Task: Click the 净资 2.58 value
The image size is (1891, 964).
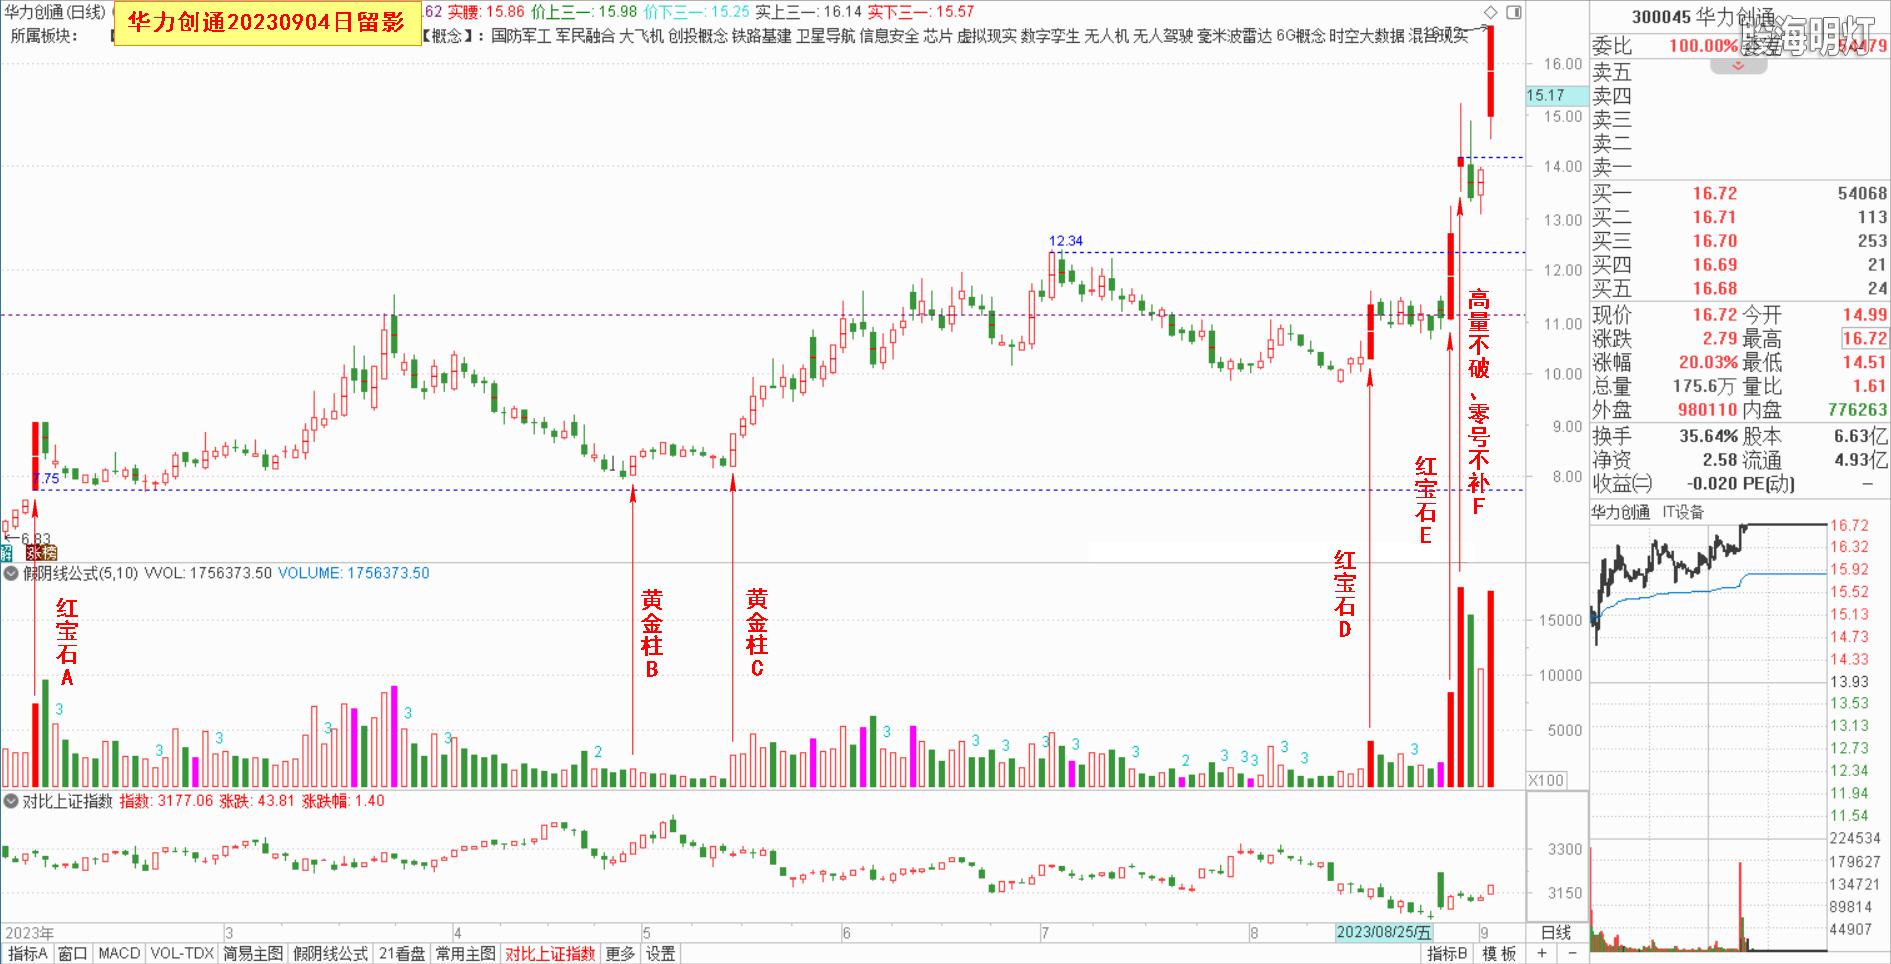Action: (x=1720, y=460)
